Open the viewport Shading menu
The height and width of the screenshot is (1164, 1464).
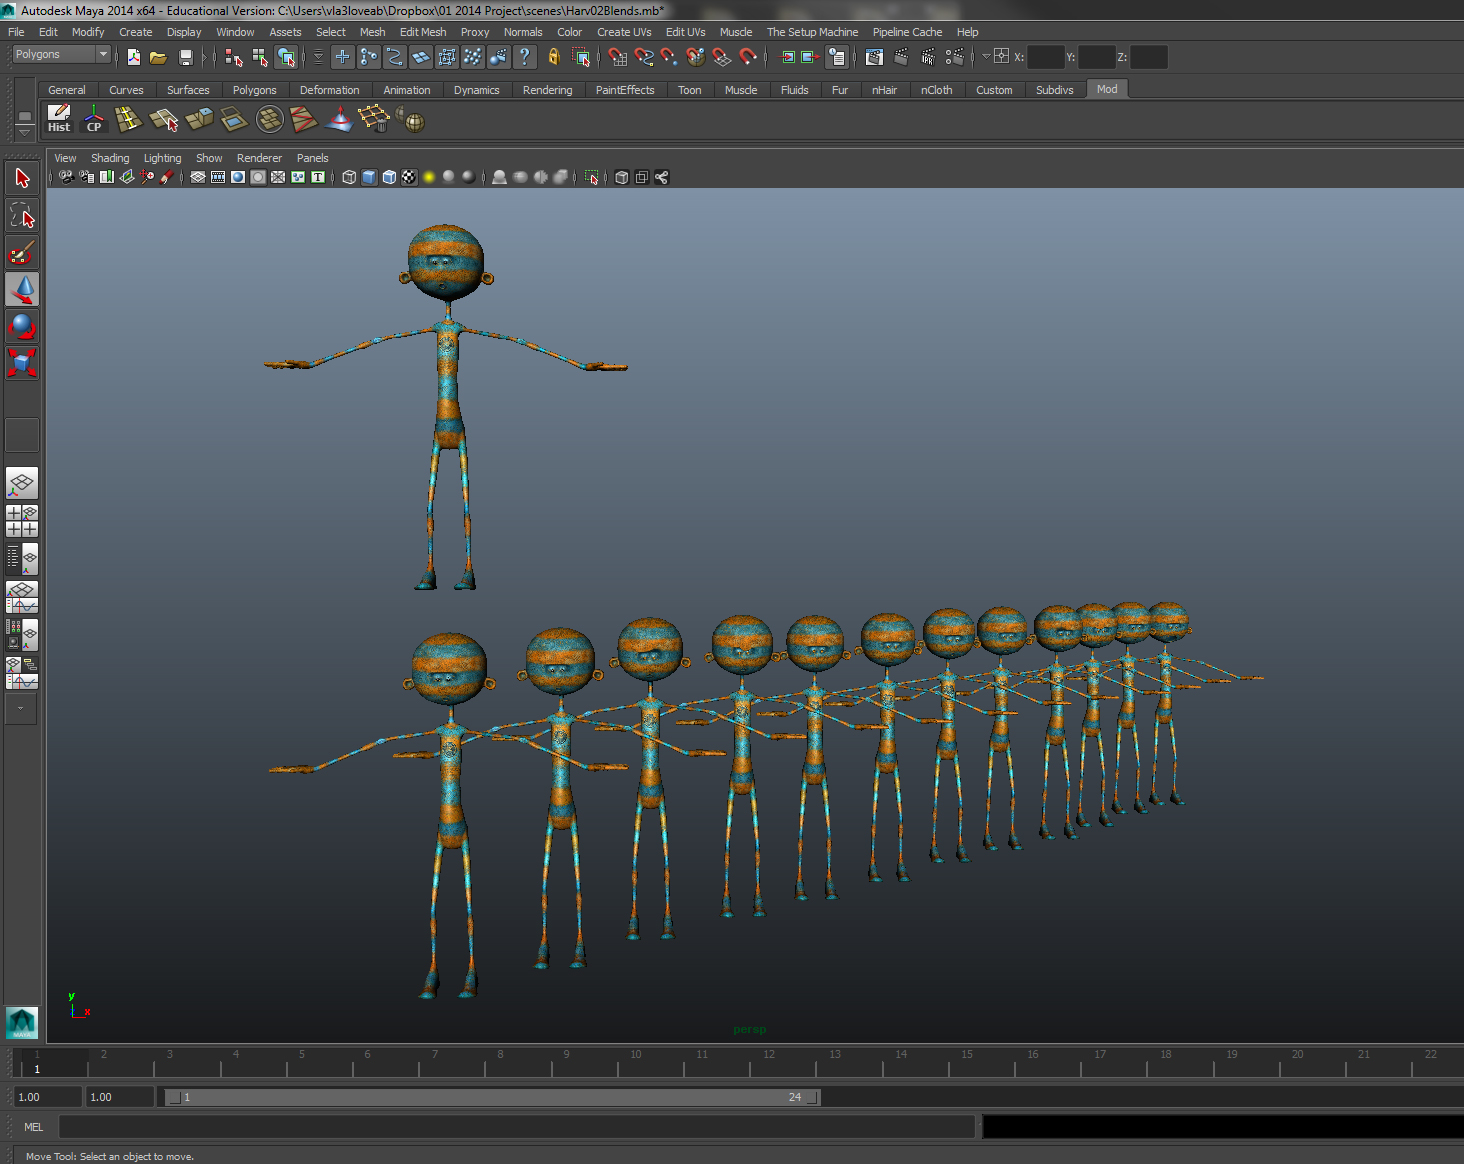click(x=110, y=158)
